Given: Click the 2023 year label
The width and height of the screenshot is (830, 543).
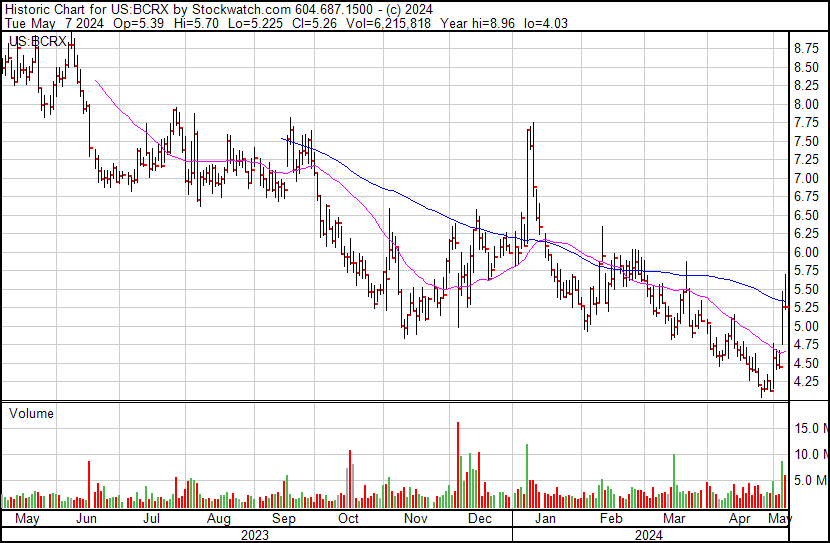Looking at the screenshot, I should point(255,535).
